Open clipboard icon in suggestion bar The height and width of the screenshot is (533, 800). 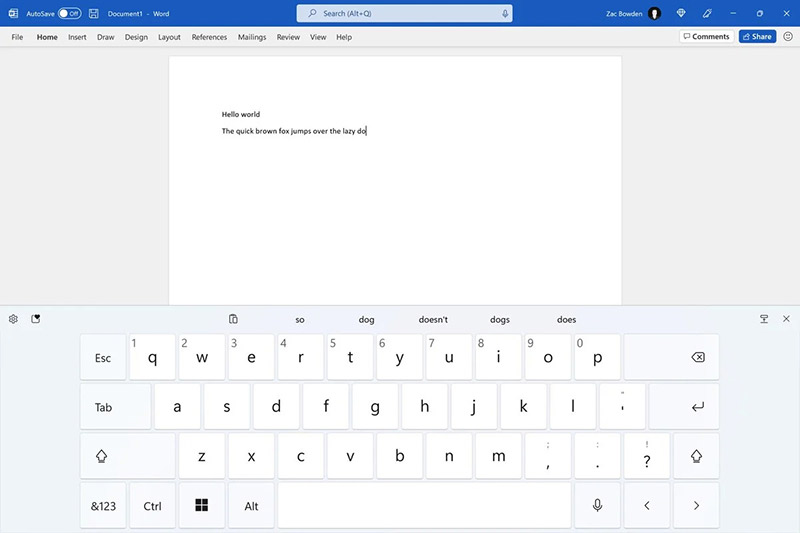pos(233,319)
